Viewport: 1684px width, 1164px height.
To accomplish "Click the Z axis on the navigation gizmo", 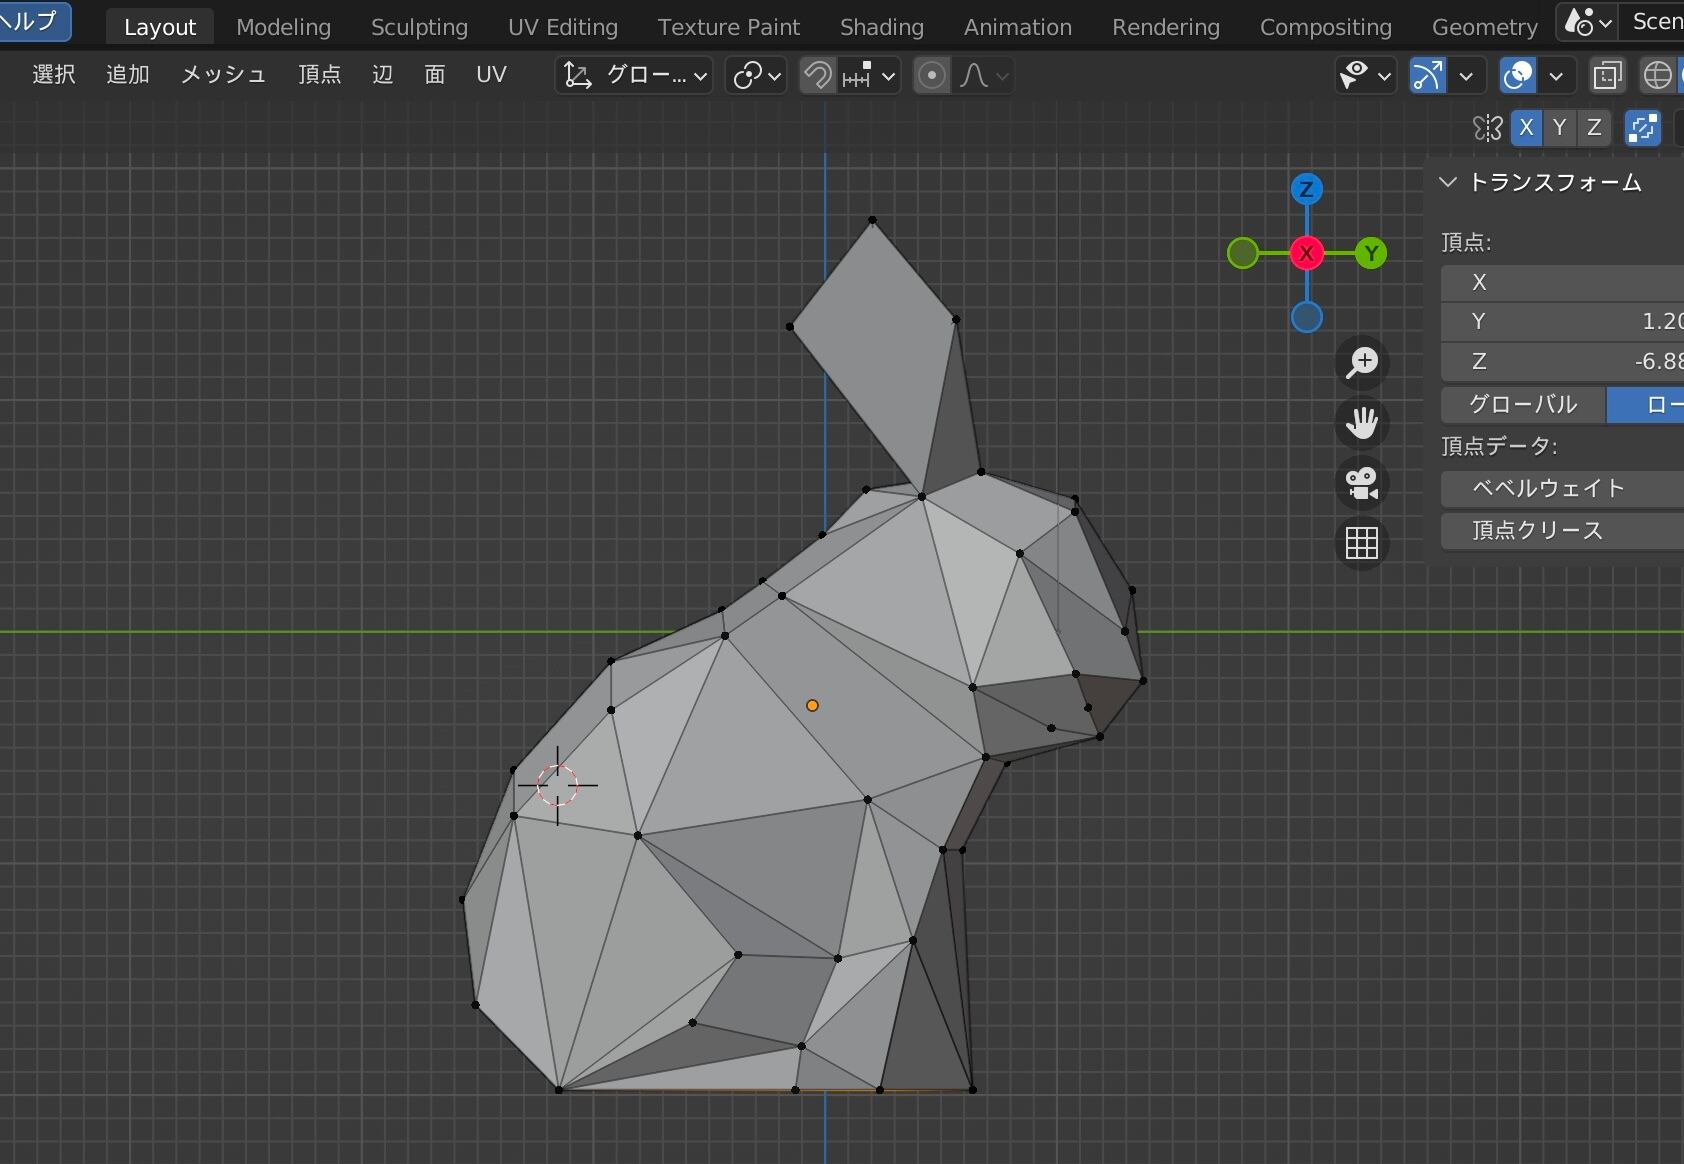I will pos(1306,189).
